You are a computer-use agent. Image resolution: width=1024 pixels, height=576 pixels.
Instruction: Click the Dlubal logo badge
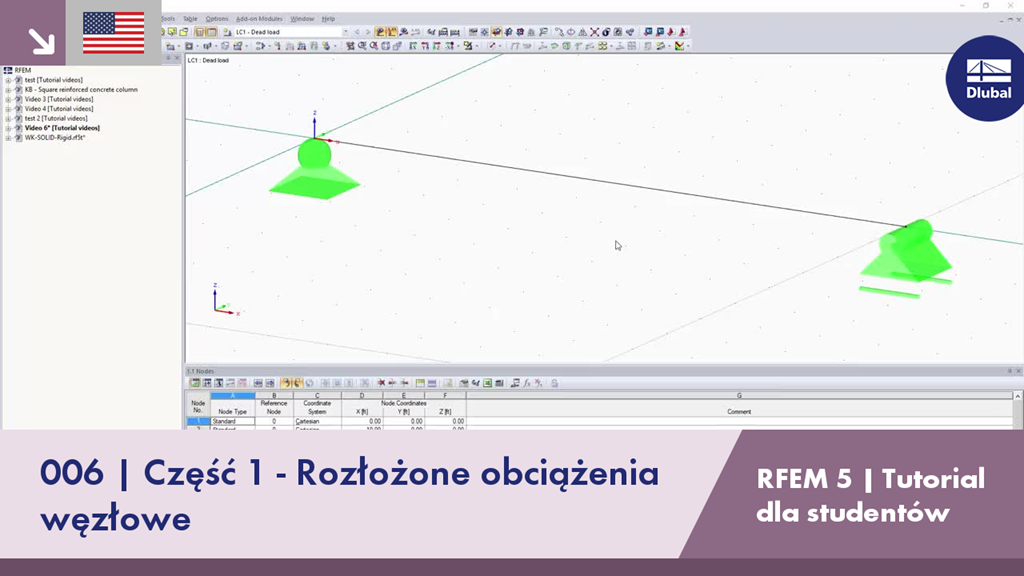[985, 78]
